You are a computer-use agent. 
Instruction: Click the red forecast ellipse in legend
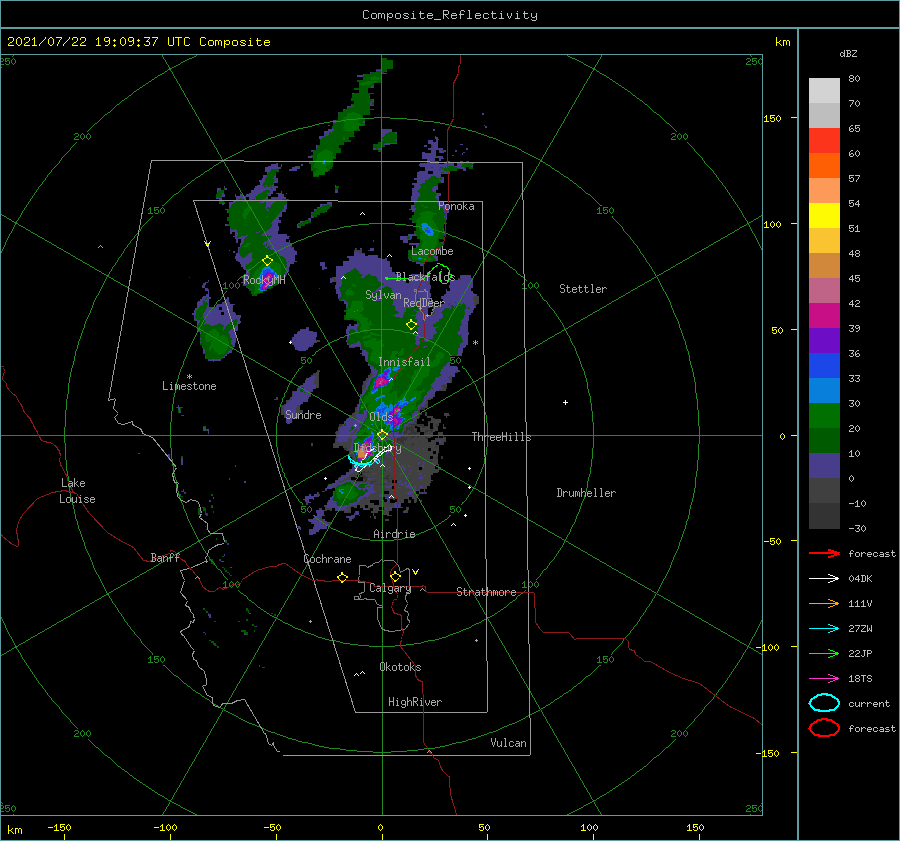[x=824, y=728]
